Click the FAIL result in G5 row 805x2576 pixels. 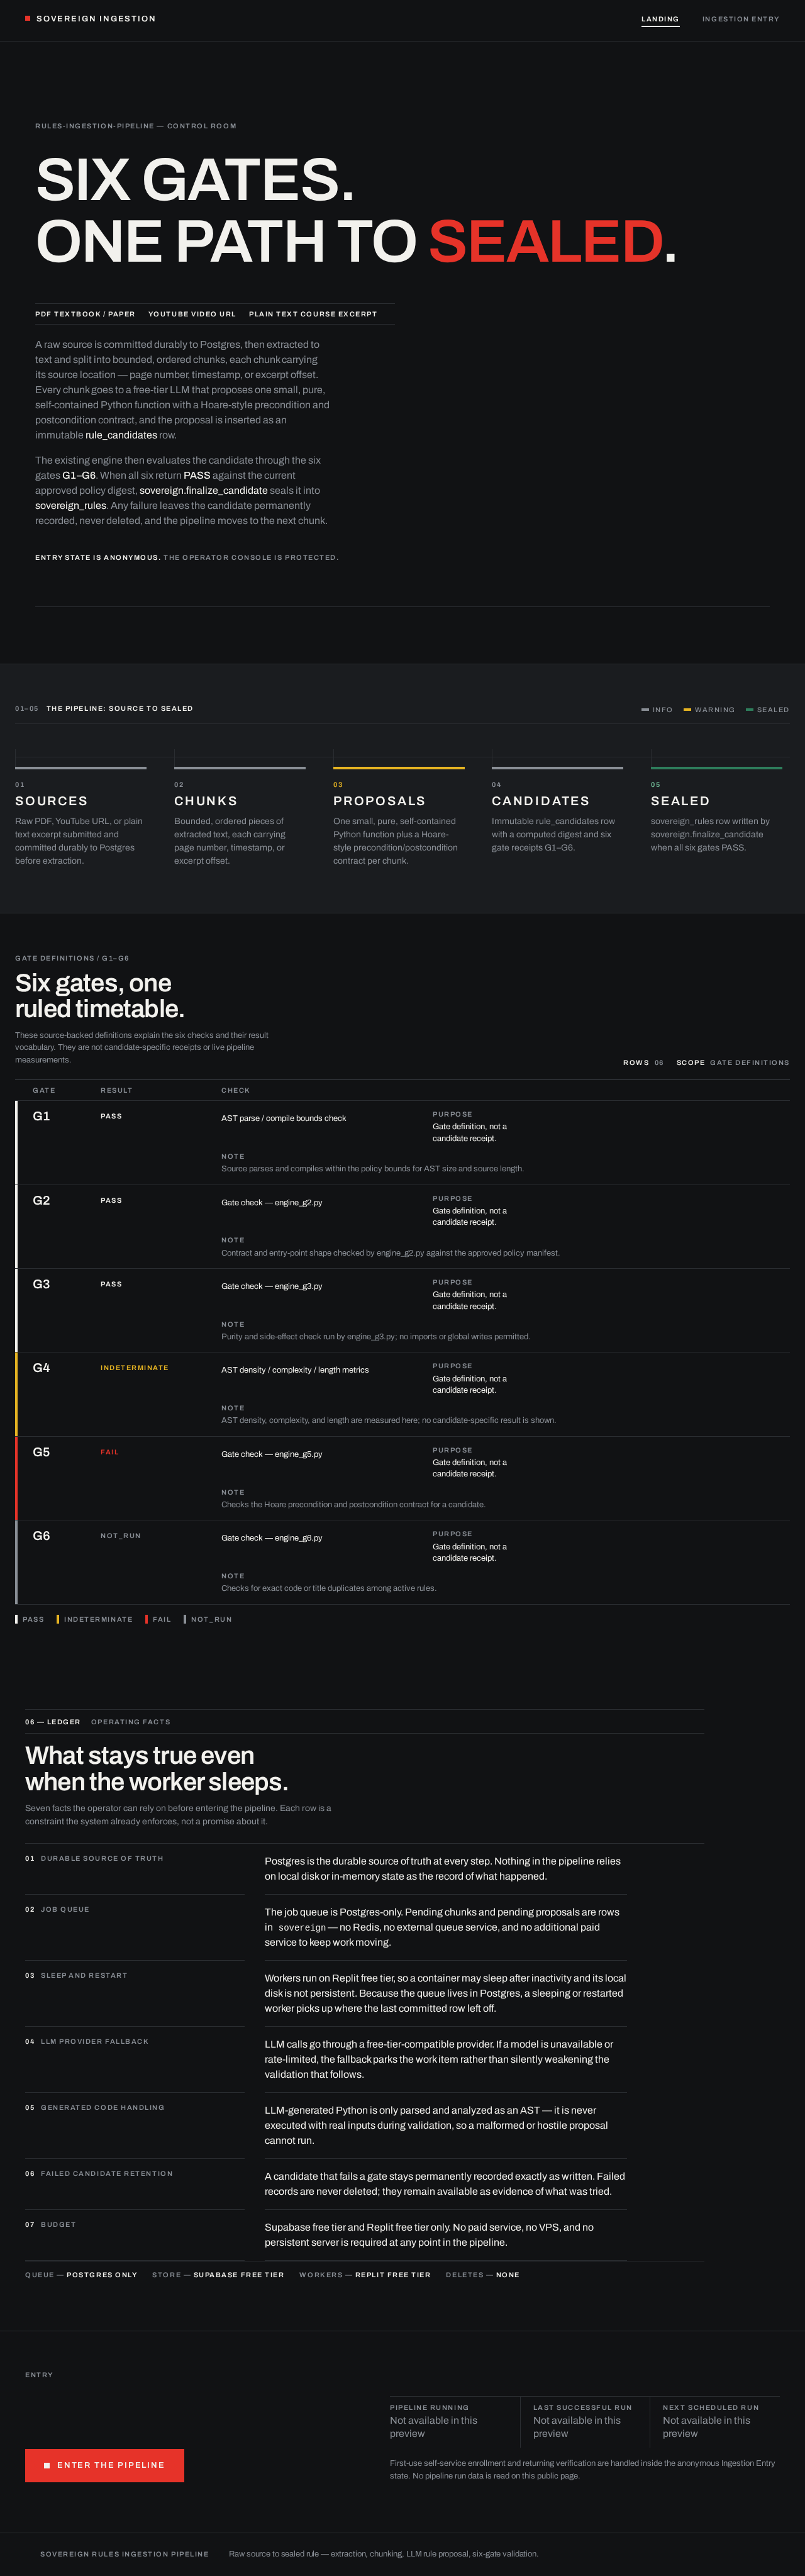tap(109, 1452)
